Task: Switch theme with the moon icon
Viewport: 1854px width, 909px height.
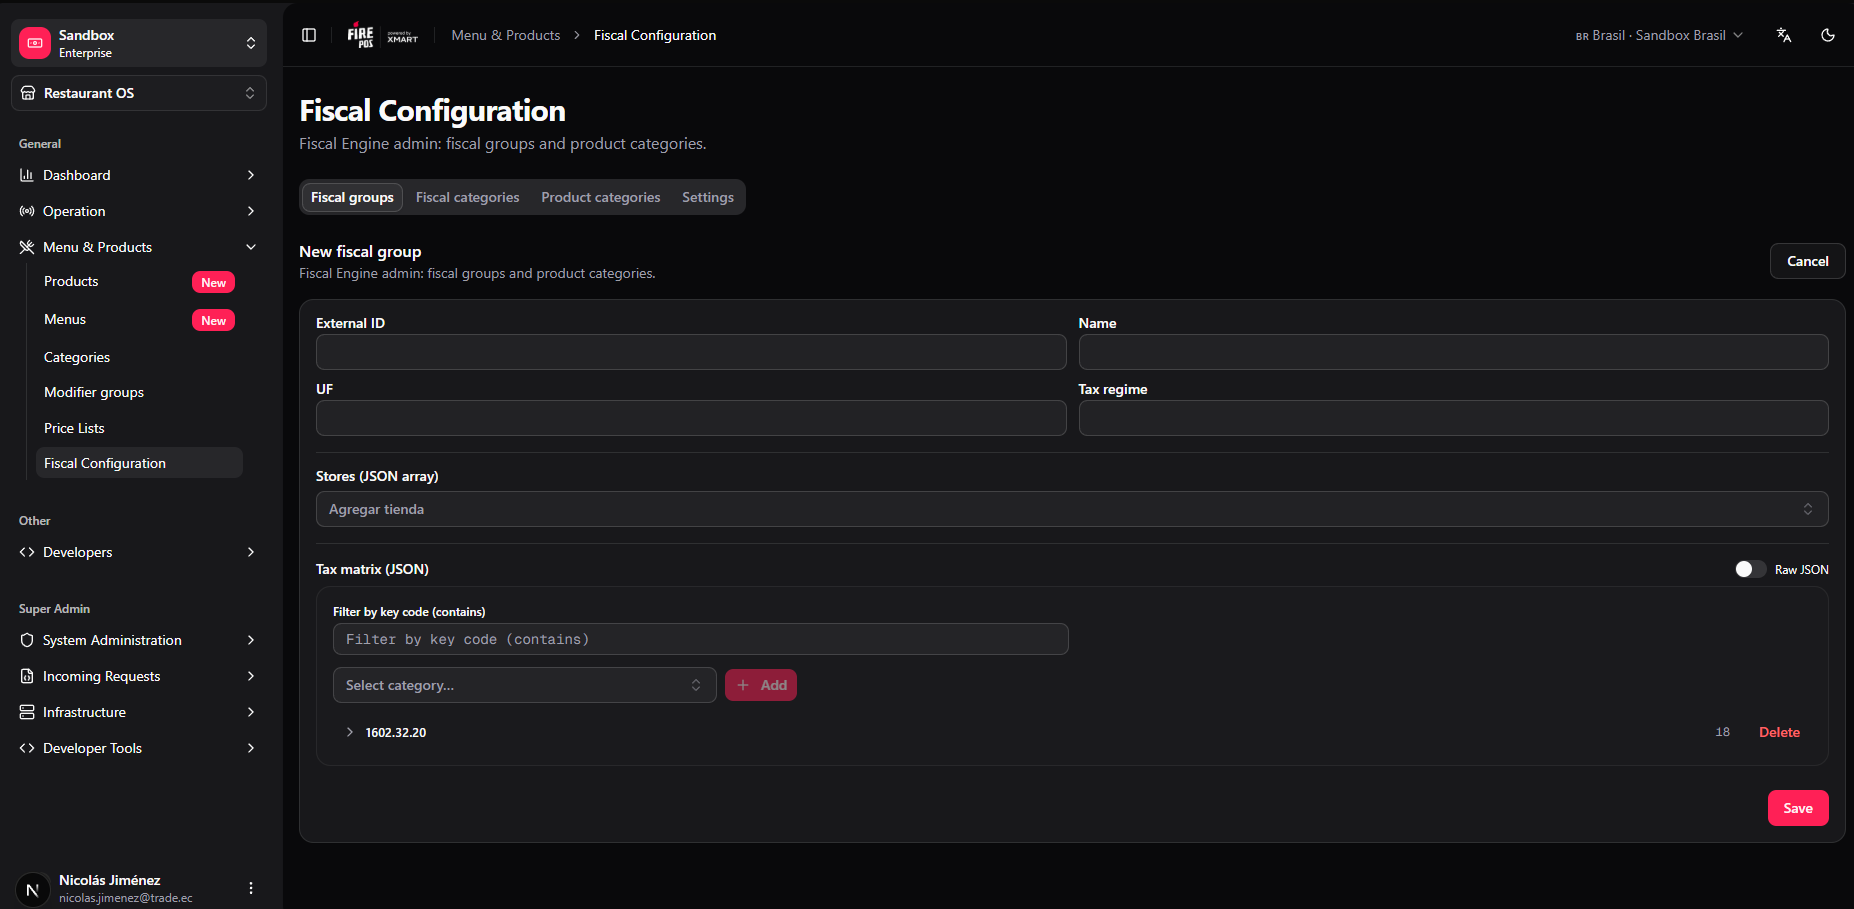Action: [1828, 35]
